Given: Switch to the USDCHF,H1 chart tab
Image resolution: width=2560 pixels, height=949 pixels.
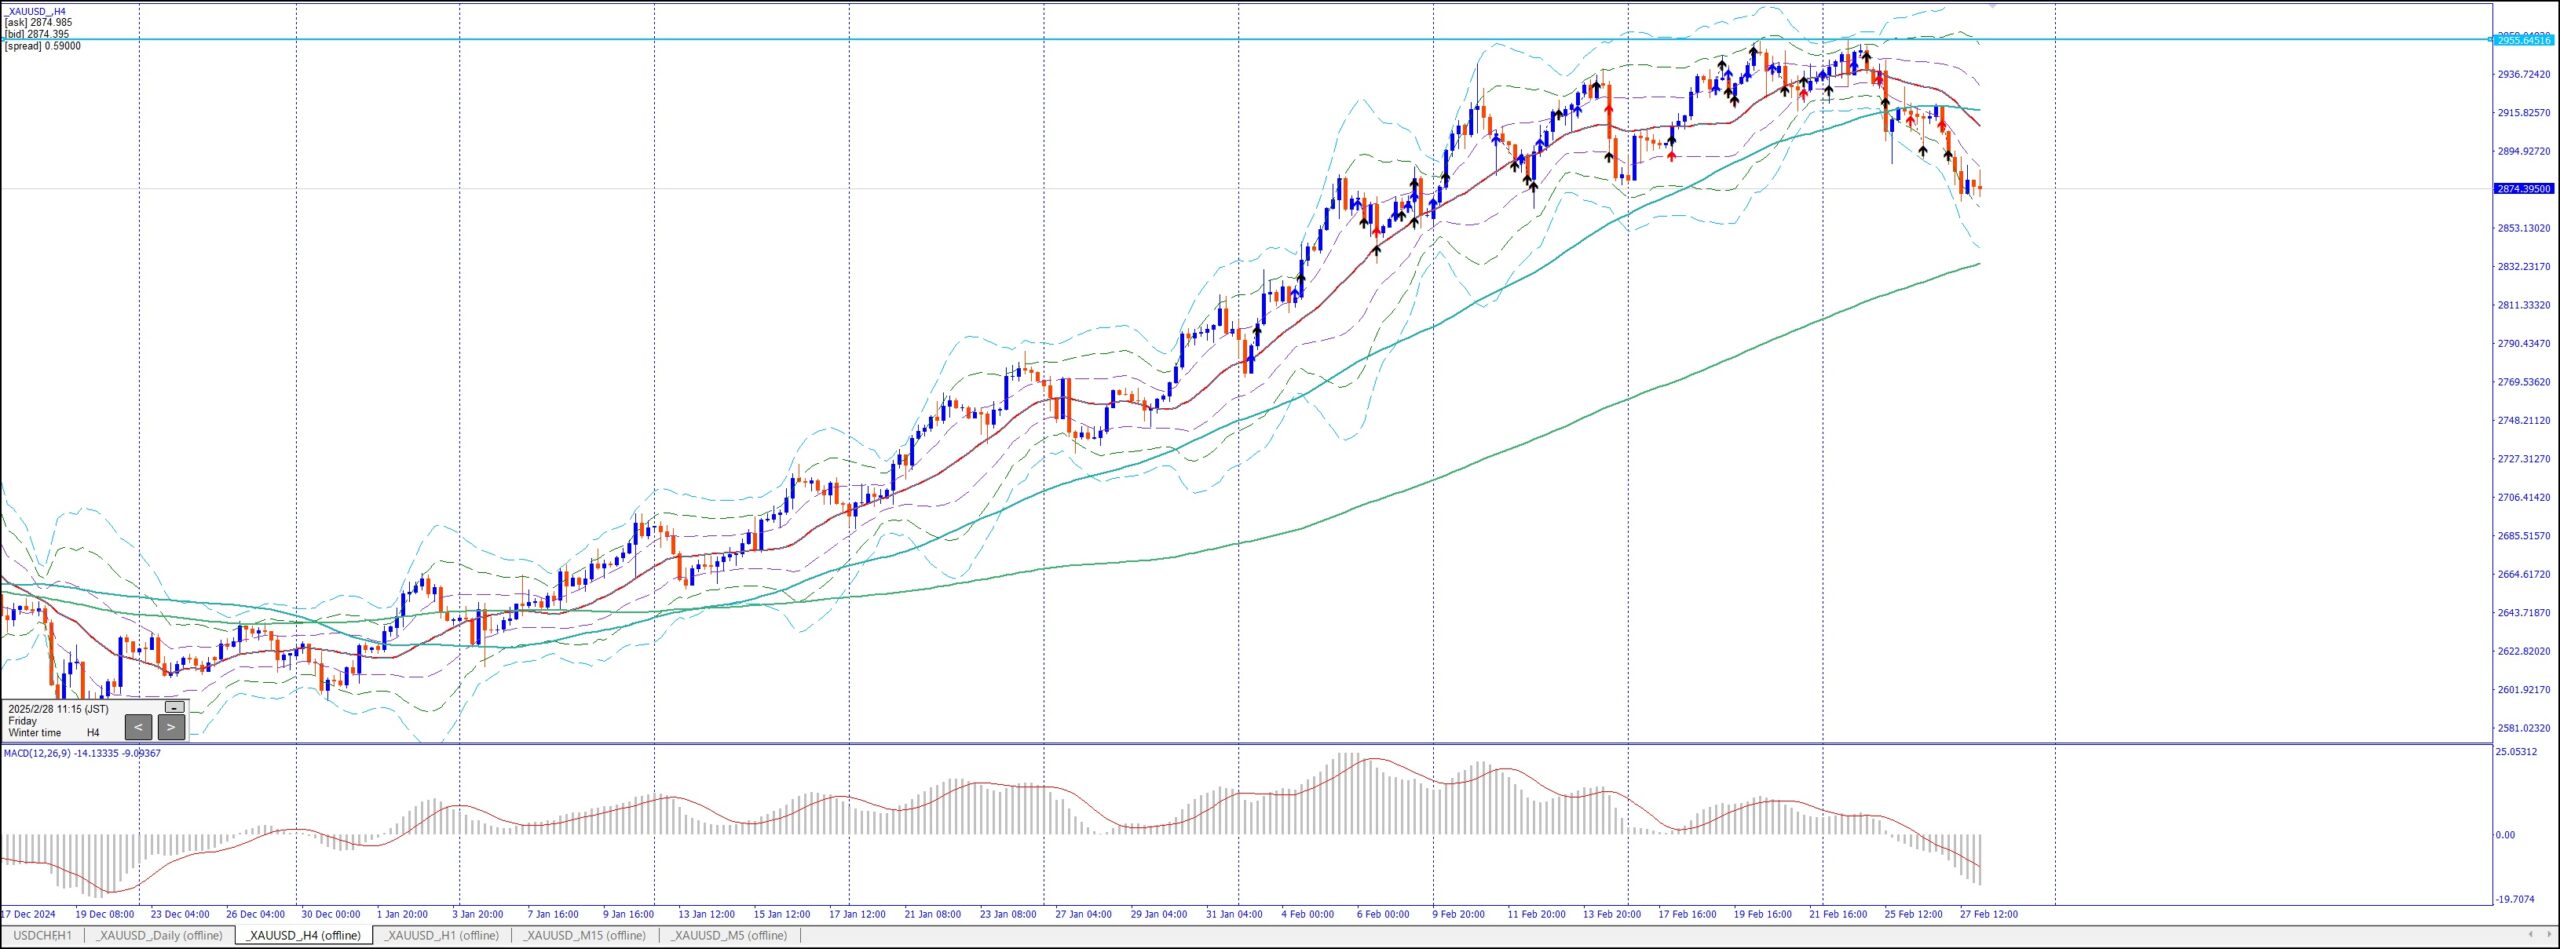Looking at the screenshot, I should pyautogui.click(x=42, y=935).
